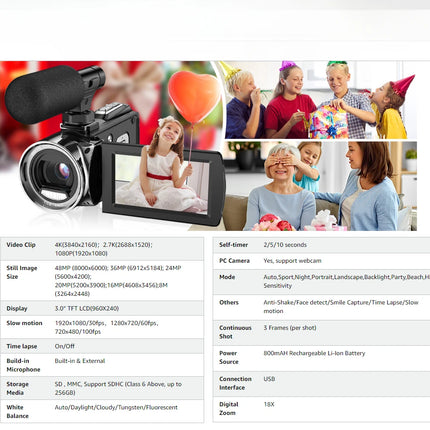
Task: Select the 'USB' connection value
Action: point(269,379)
